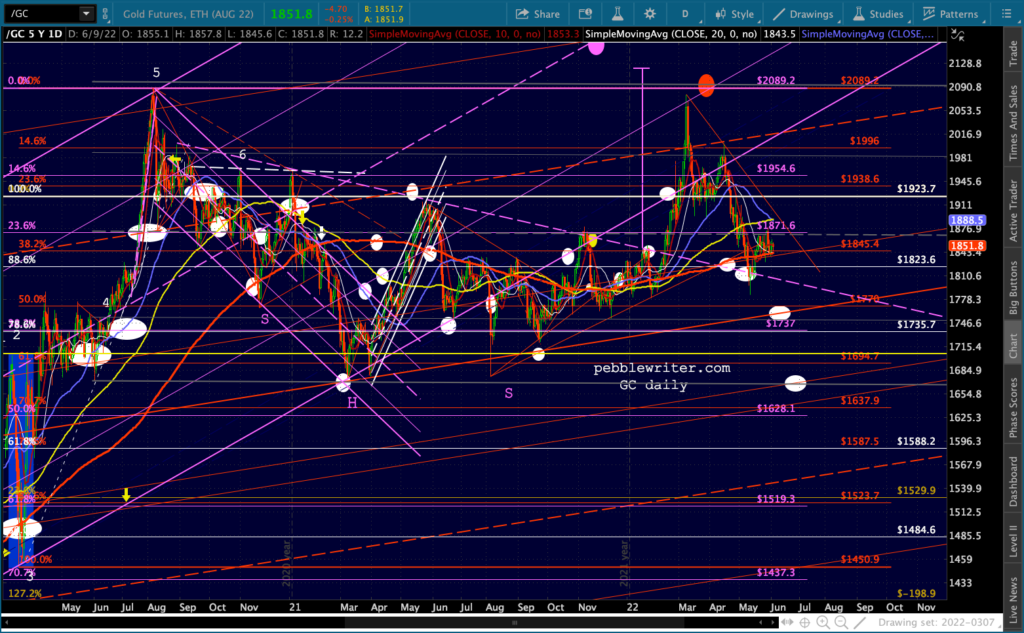Open the list options menu at top right
Viewport: 1024px width, 633px height.
(x=1006, y=14)
